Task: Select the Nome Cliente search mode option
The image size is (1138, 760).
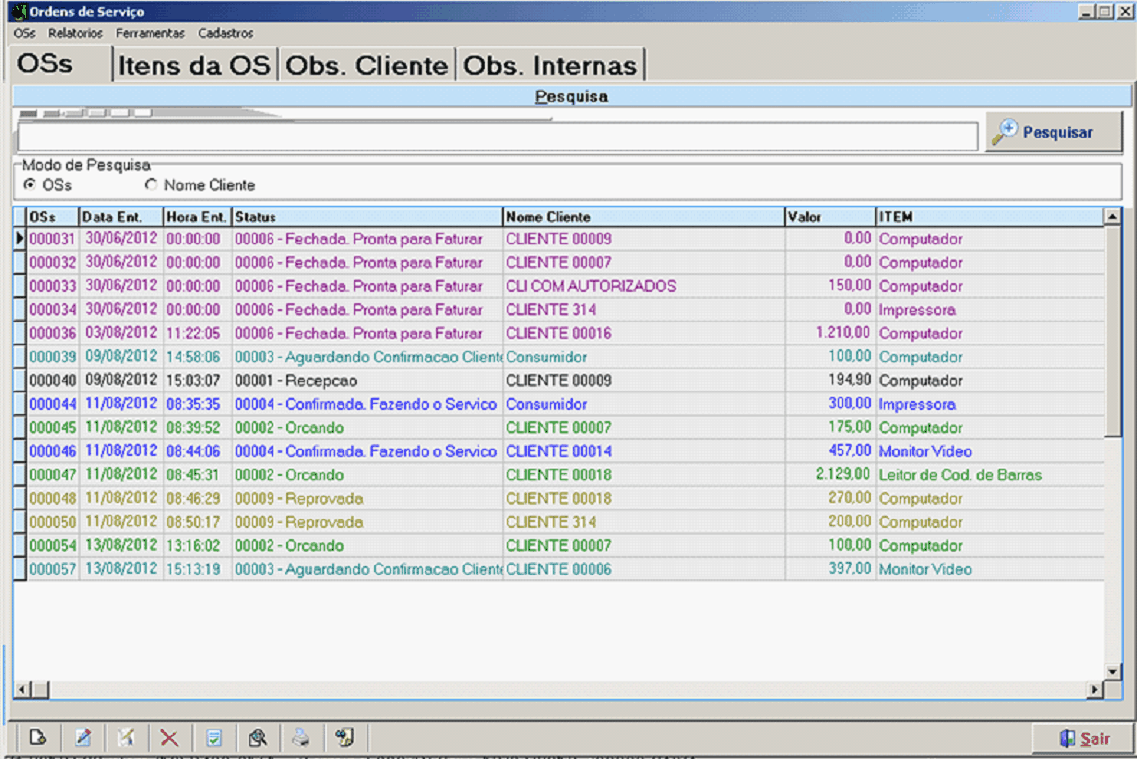Action: (152, 185)
